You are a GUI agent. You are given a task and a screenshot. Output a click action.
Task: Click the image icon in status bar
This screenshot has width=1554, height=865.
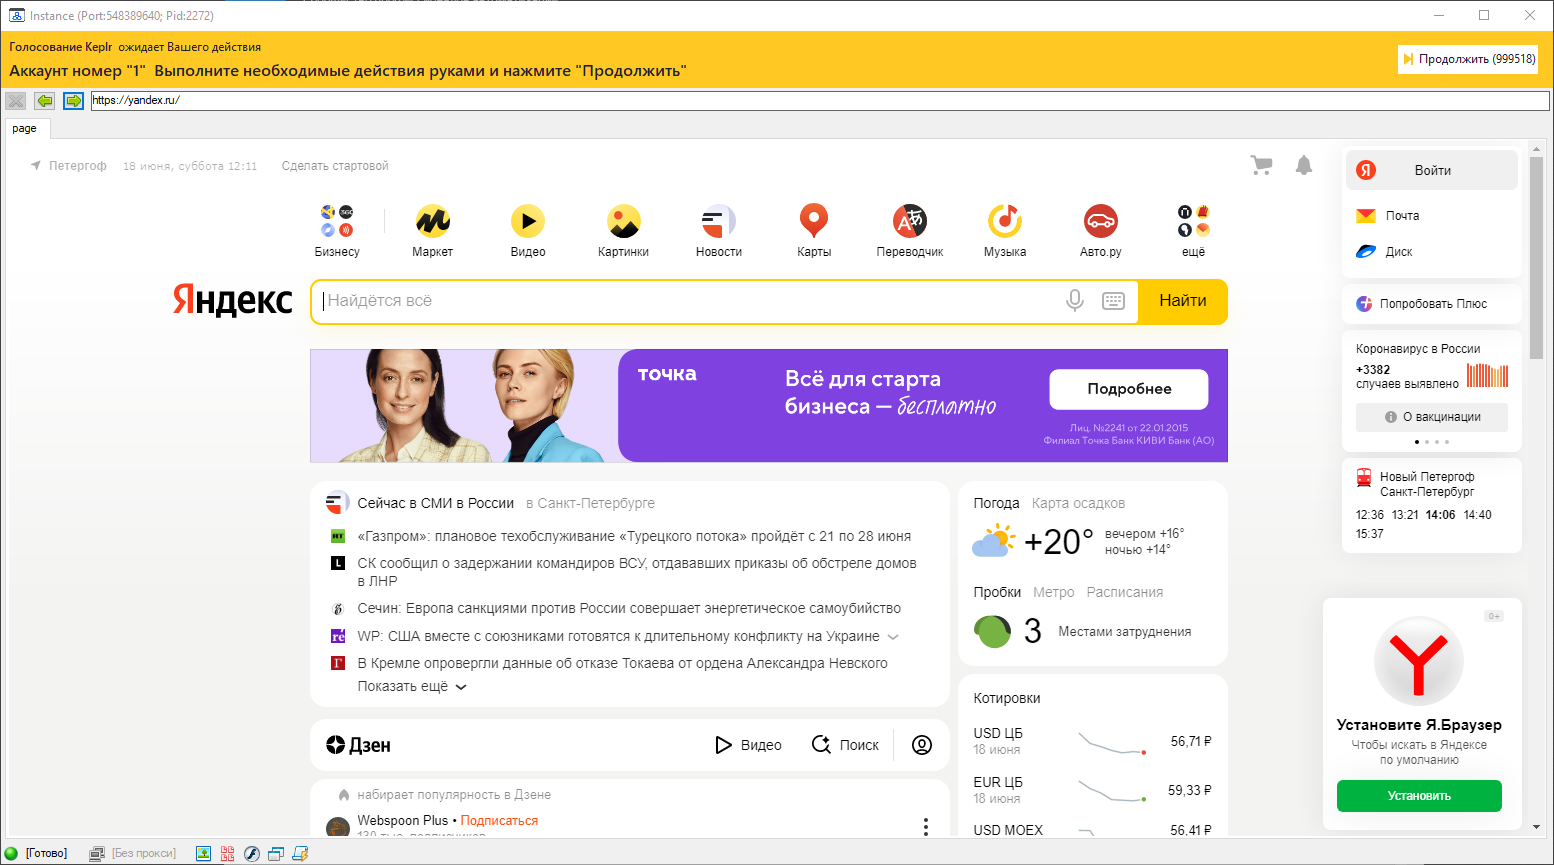pyautogui.click(x=203, y=853)
